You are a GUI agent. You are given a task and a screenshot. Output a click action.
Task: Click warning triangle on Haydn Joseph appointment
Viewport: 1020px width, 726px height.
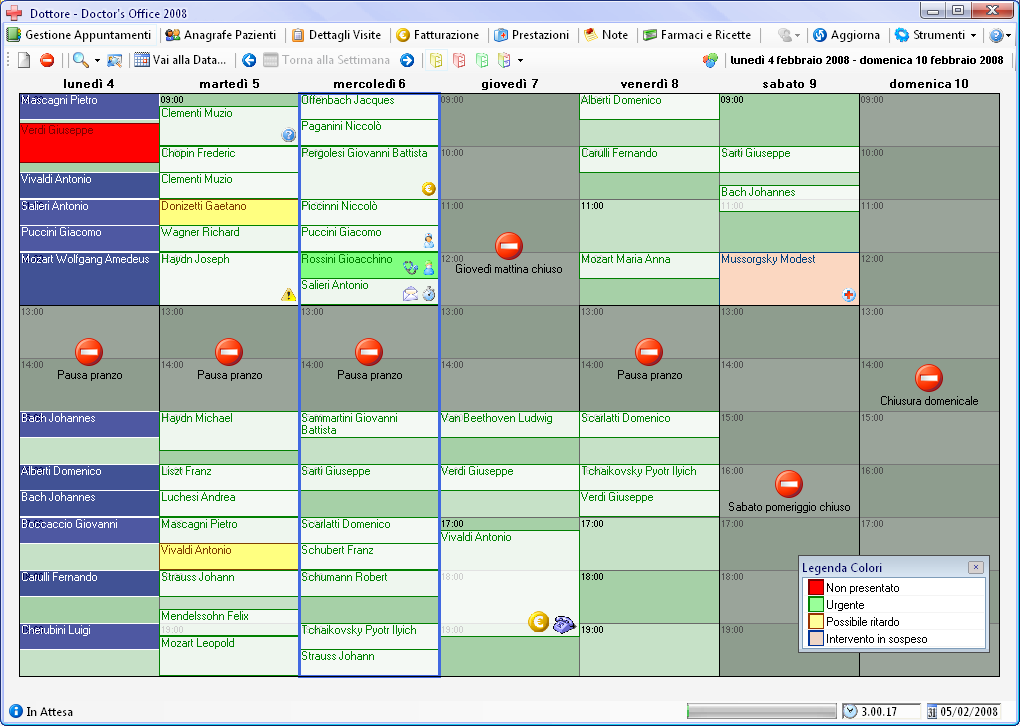click(288, 295)
